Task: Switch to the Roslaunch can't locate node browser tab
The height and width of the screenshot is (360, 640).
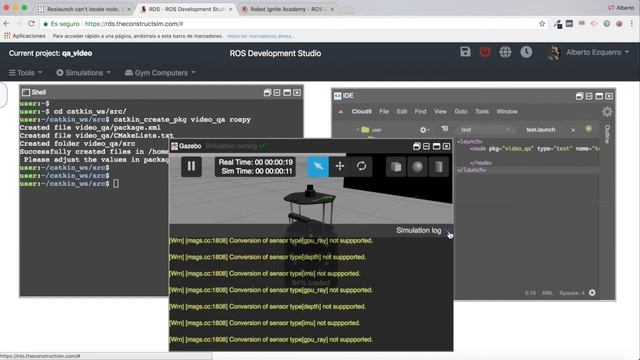Action: pyautogui.click(x=84, y=9)
